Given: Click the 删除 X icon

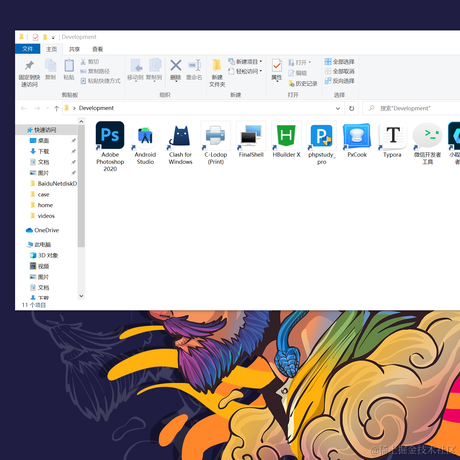Looking at the screenshot, I should coord(176,65).
